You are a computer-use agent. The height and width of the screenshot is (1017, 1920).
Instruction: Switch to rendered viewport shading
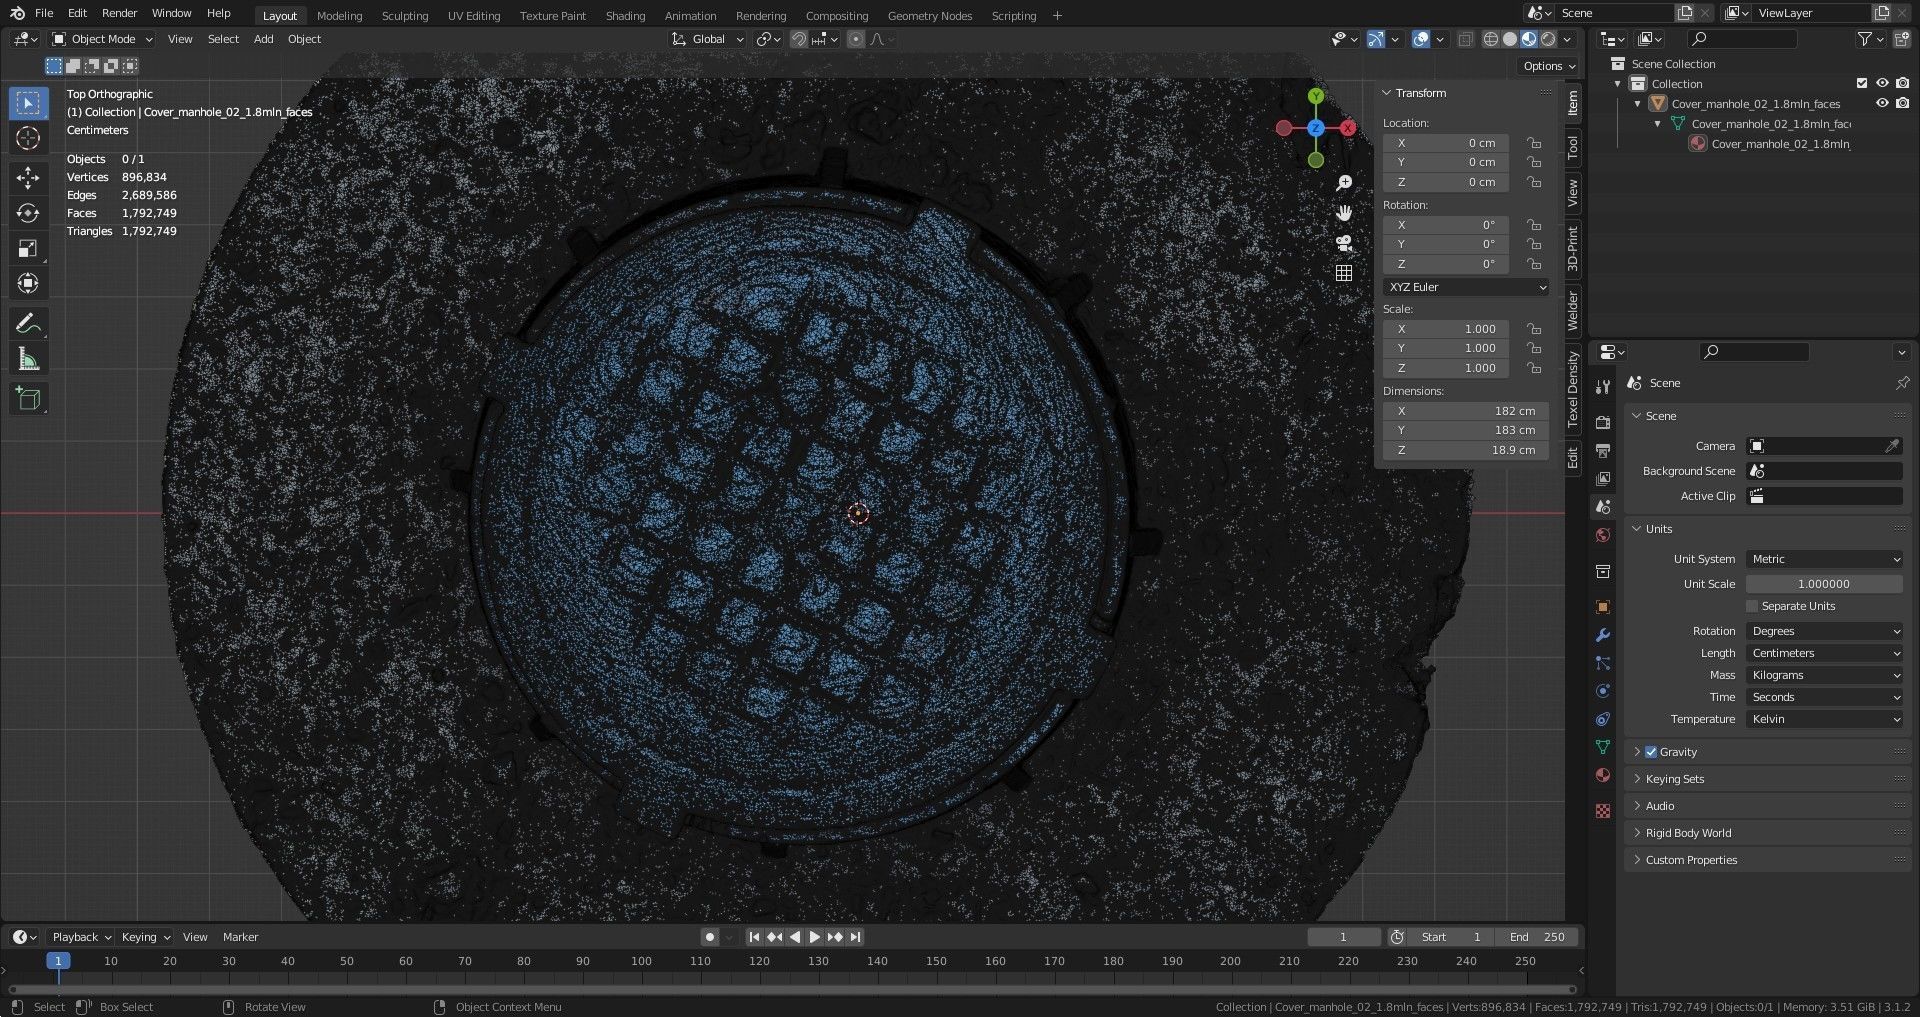(1549, 39)
